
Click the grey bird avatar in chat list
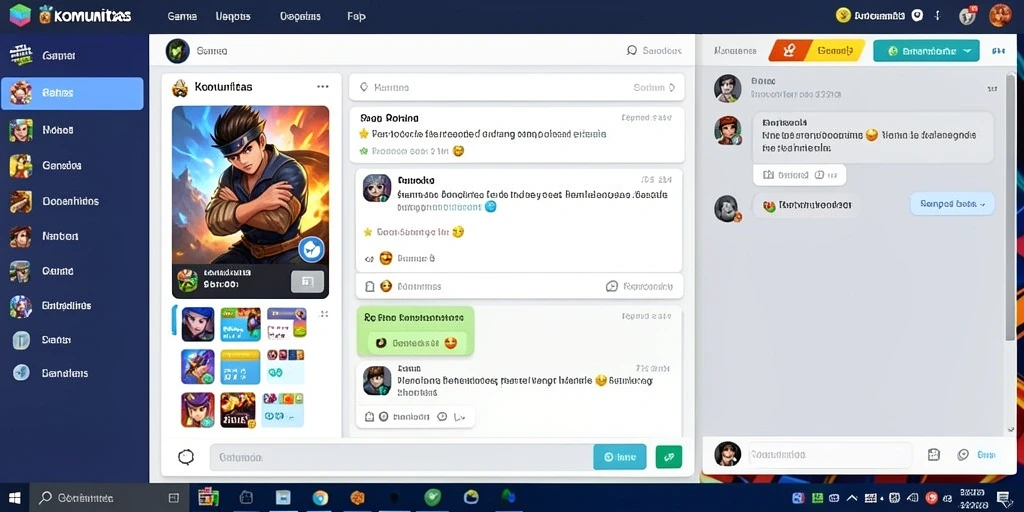coord(727,208)
